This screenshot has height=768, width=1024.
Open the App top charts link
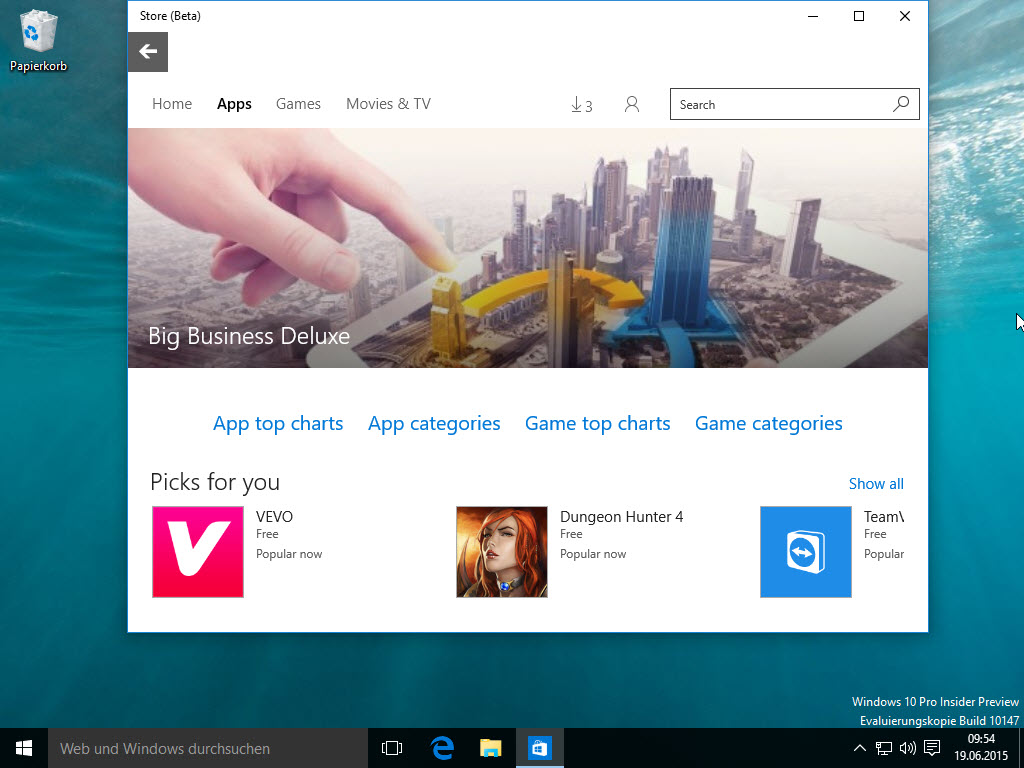click(x=278, y=423)
